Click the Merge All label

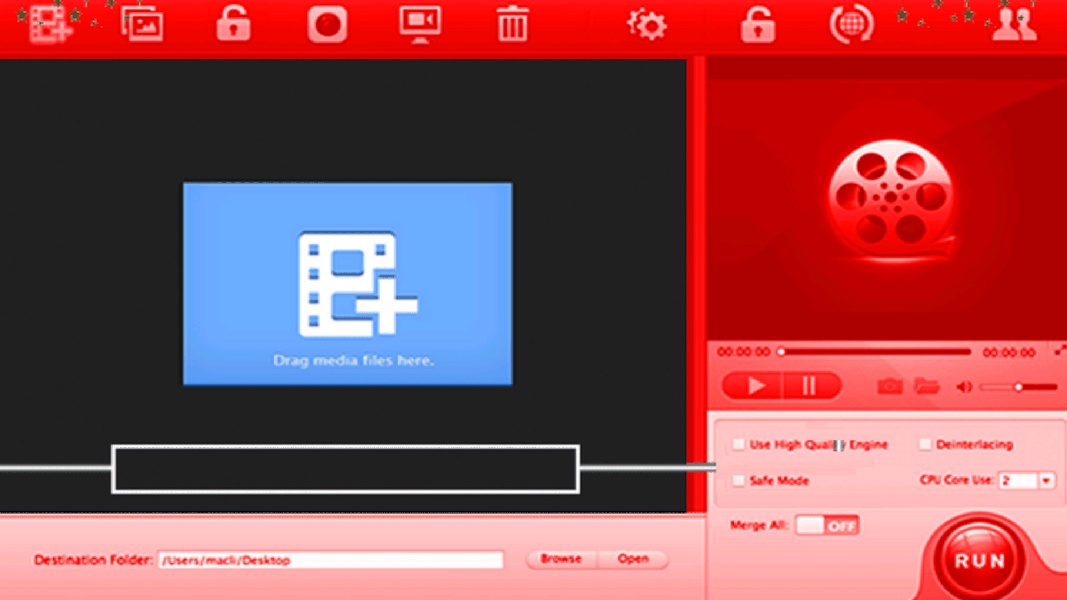759,525
